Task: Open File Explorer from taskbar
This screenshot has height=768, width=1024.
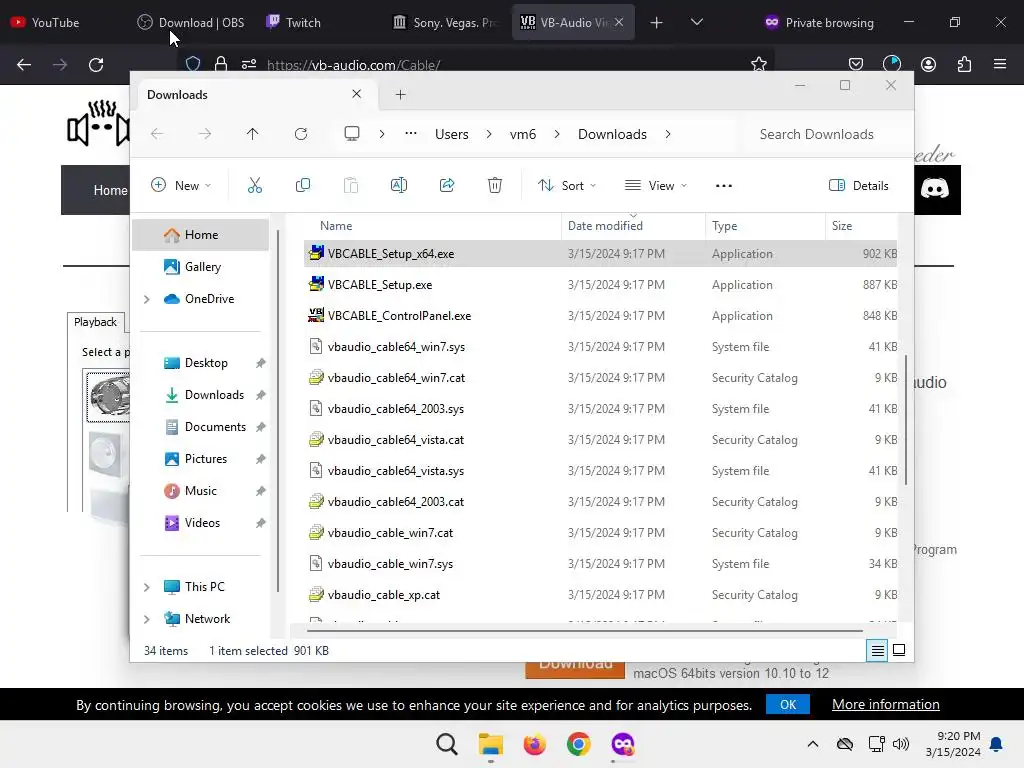Action: tap(490, 744)
